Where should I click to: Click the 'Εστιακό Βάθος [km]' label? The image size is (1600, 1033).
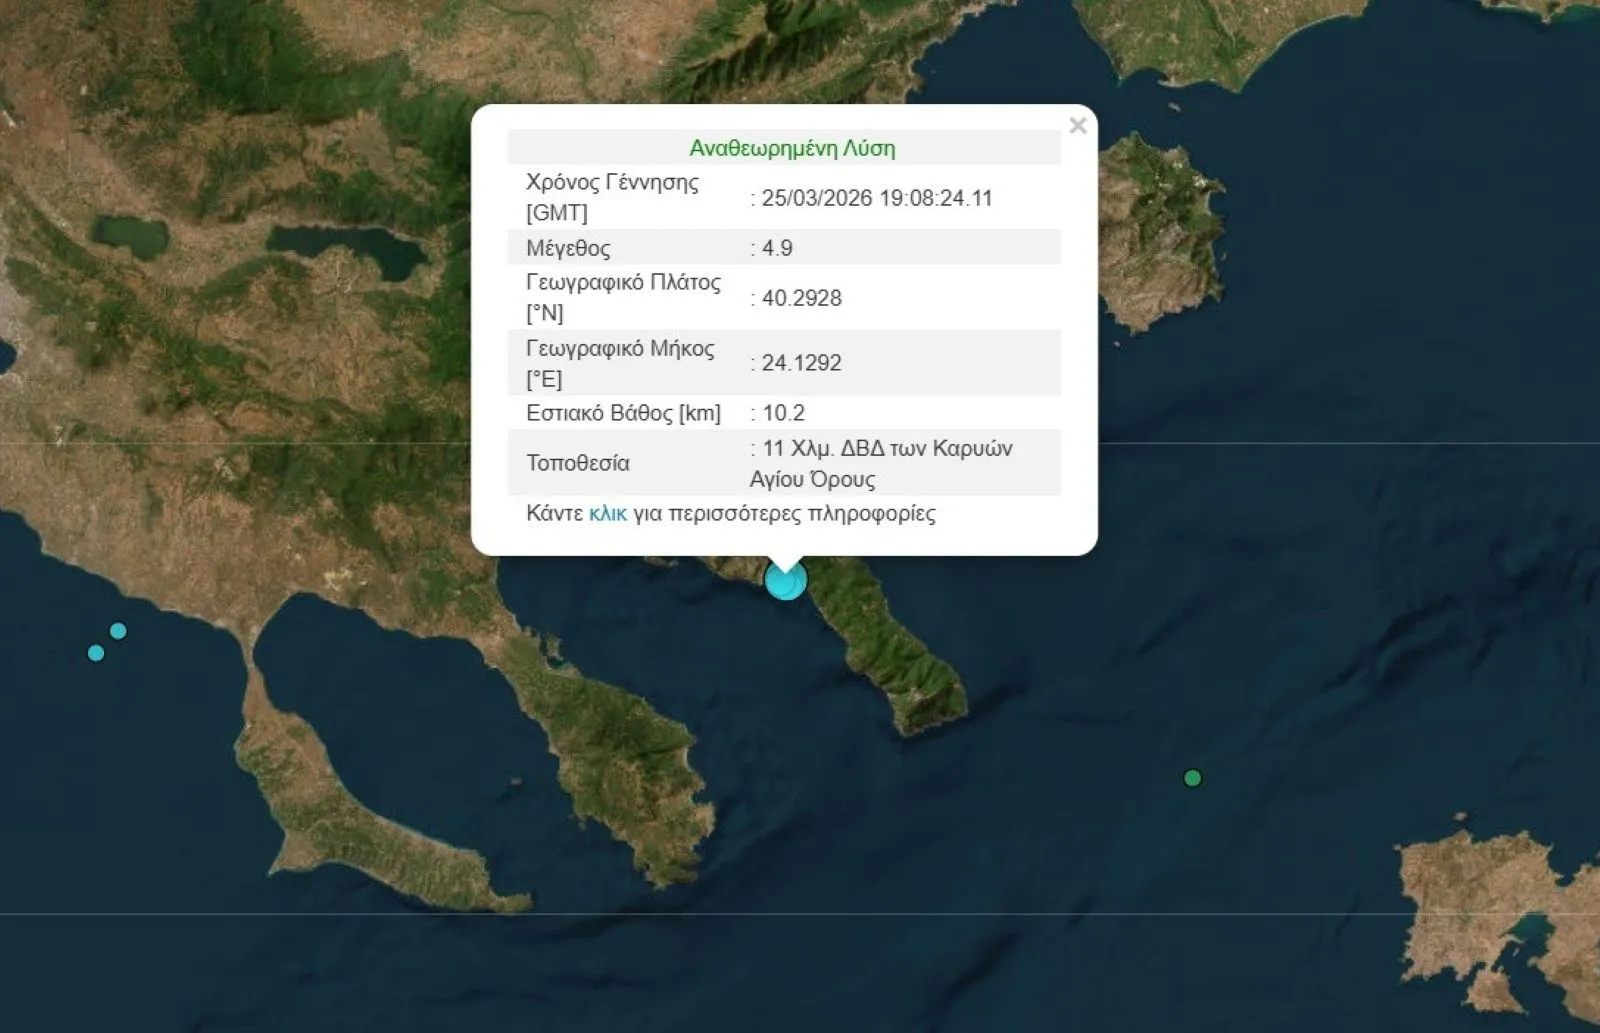click(x=623, y=413)
